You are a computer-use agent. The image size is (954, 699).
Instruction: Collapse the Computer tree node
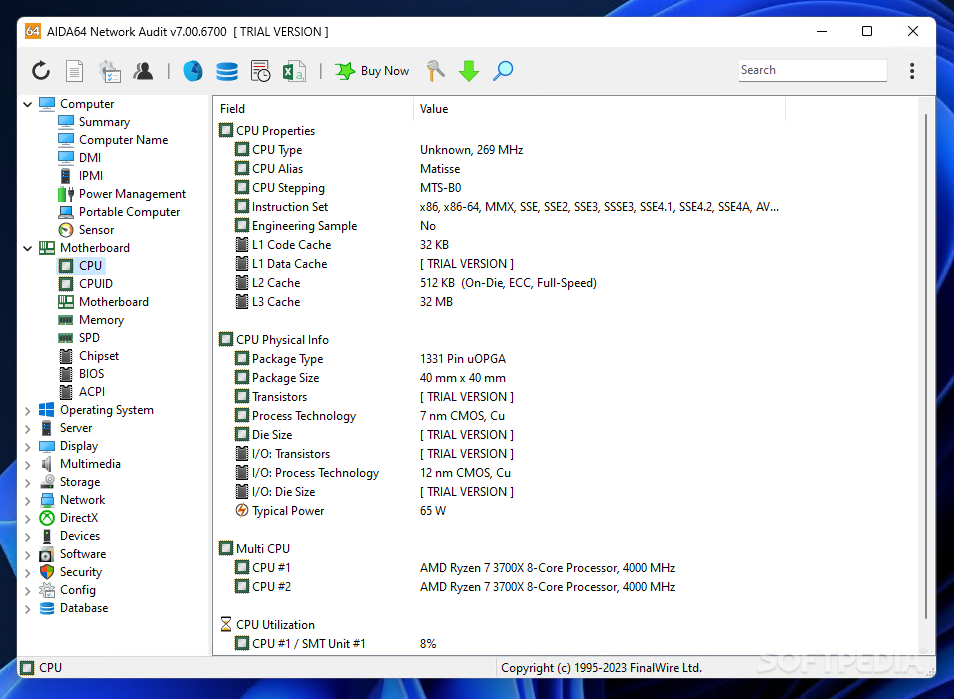pos(27,104)
